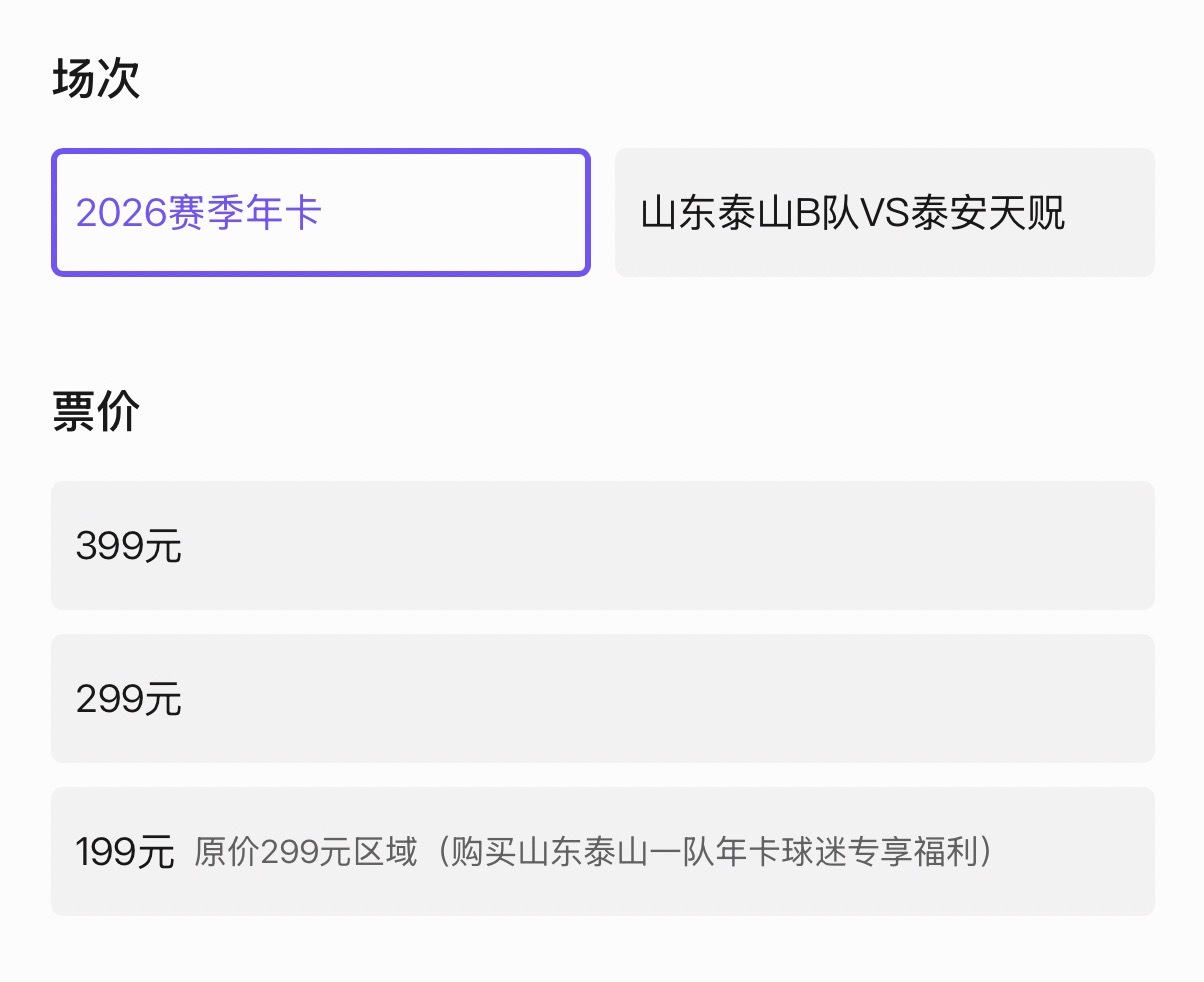The height and width of the screenshot is (982, 1204).
Task: Select the year card outlined in purple
Action: pos(320,212)
